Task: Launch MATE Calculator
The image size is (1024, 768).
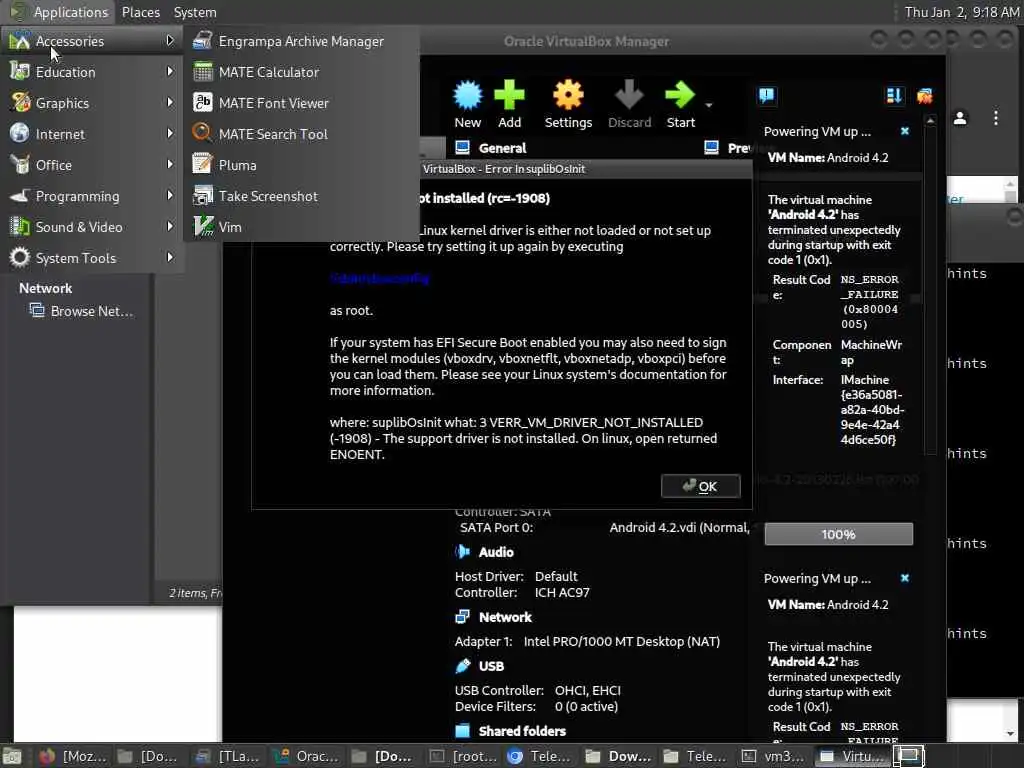Action: (x=302, y=72)
